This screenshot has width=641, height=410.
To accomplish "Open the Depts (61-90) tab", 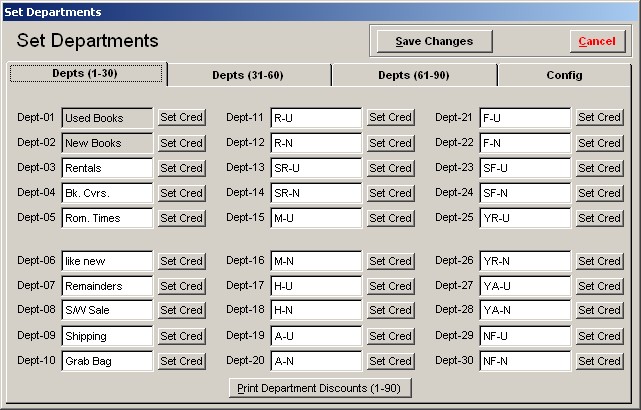I will 414,75.
